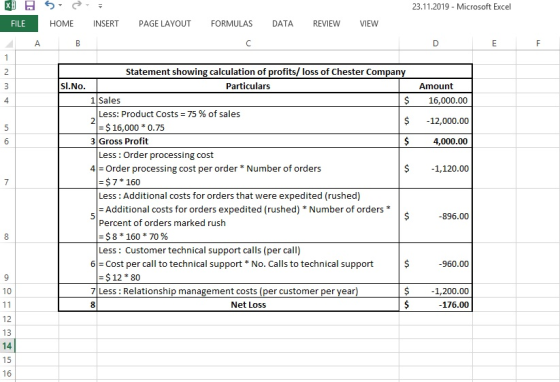The height and width of the screenshot is (382, 560).
Task: Select row 2 header
Action: (8, 71)
